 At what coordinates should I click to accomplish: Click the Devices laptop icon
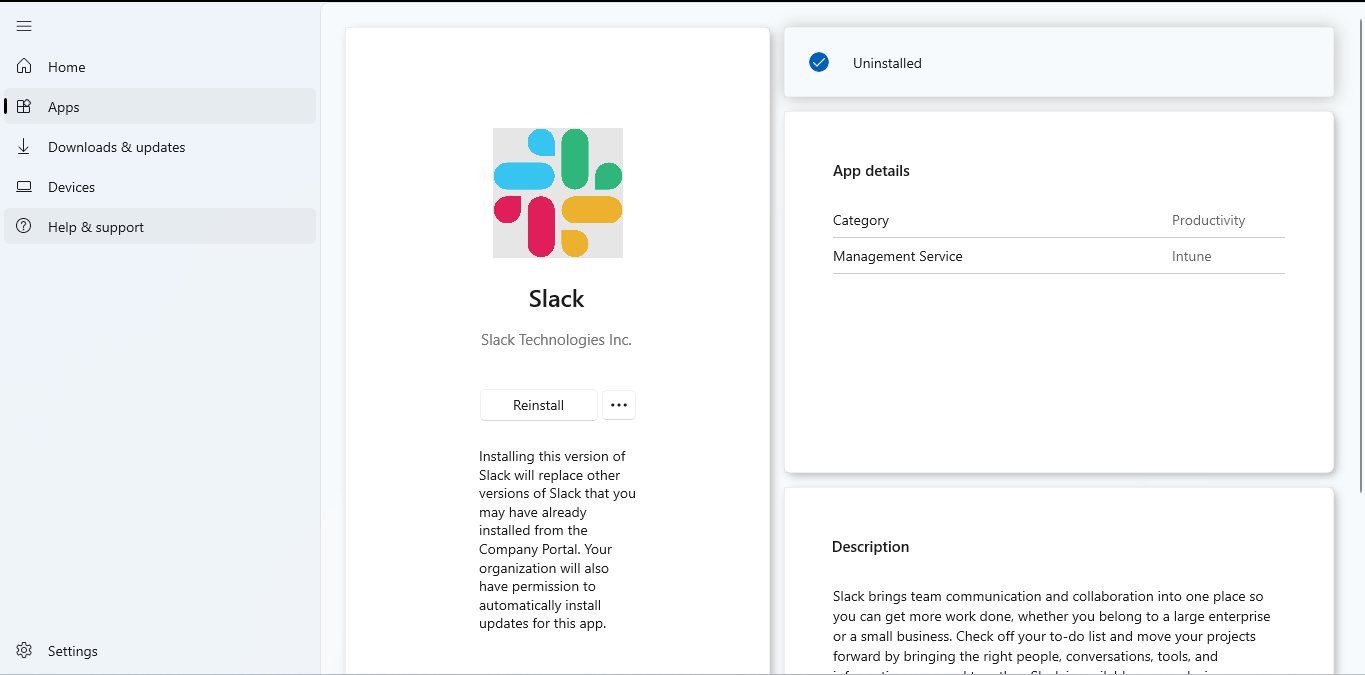pos(24,187)
